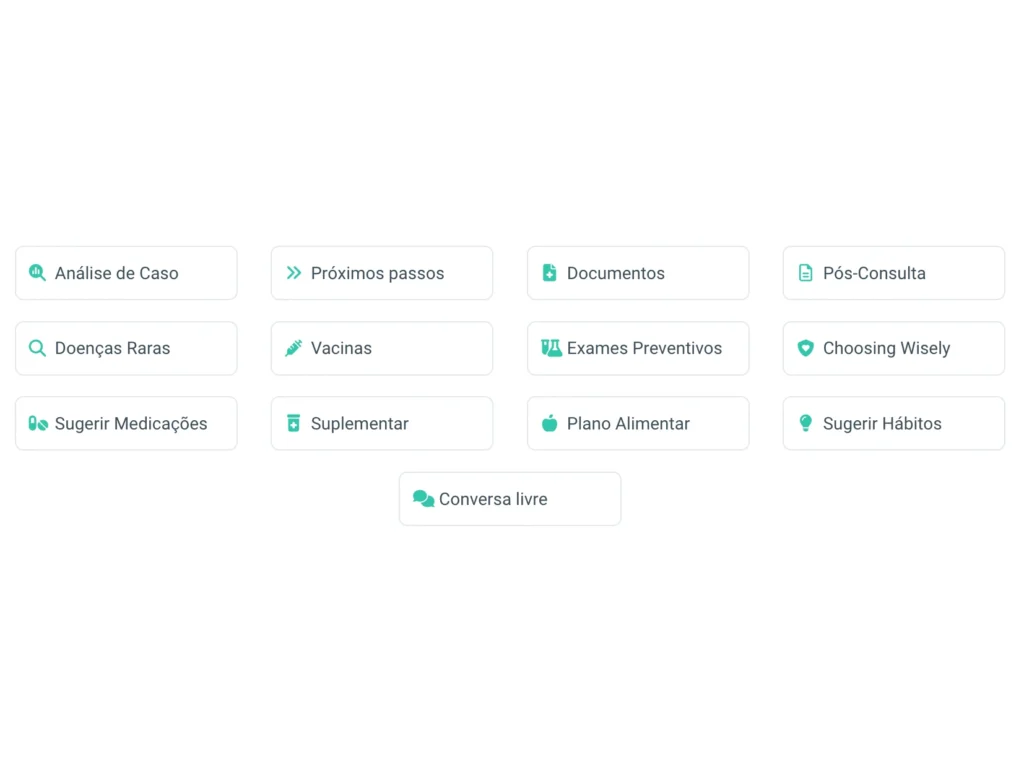Image resolution: width=1024 pixels, height=768 pixels.
Task: Click the Sugerir Medicações pills icon
Action: [38, 423]
